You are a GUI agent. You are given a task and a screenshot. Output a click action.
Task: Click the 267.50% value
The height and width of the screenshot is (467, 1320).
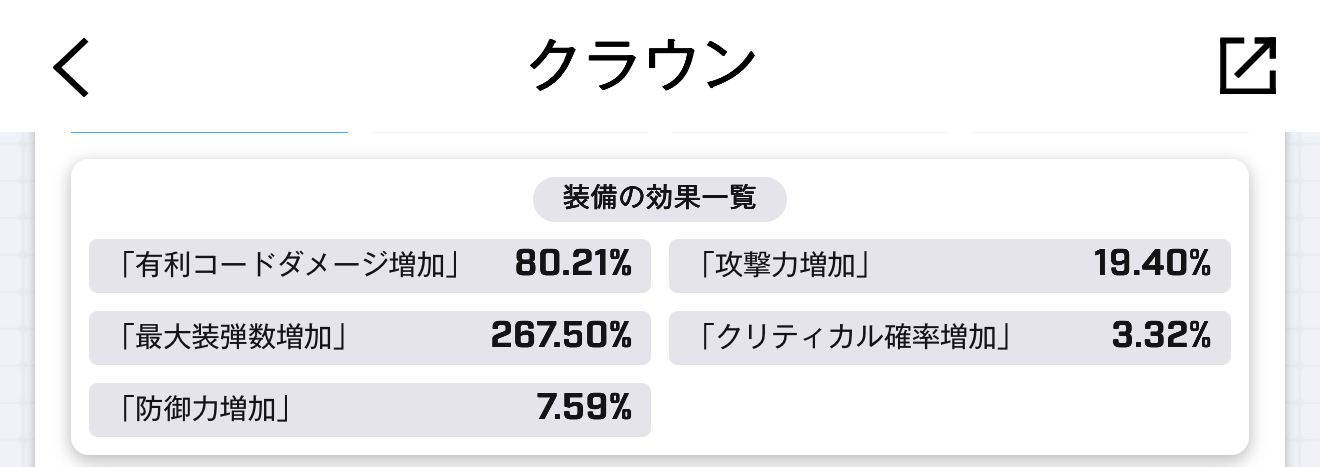coord(560,336)
